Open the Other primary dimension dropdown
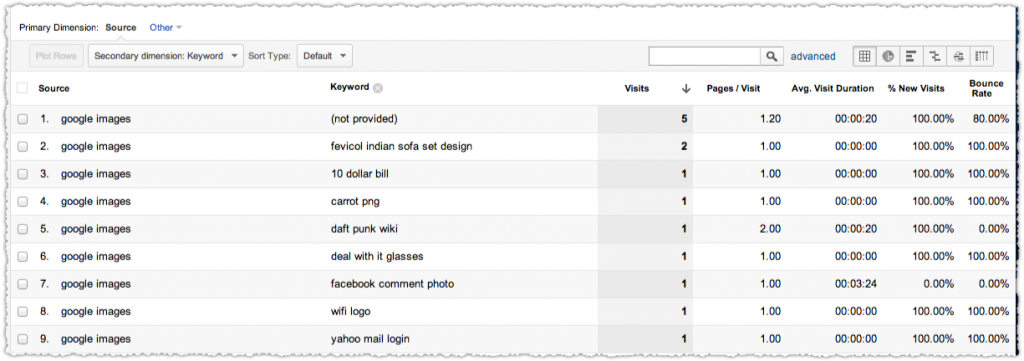The width and height of the screenshot is (1024, 361). click(165, 27)
